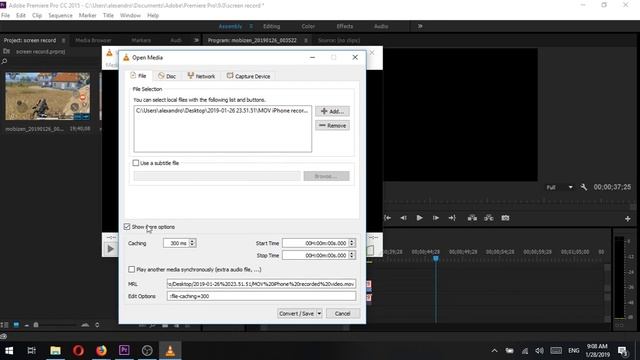
Task: Click the timeline playhead marker
Action: point(436,258)
